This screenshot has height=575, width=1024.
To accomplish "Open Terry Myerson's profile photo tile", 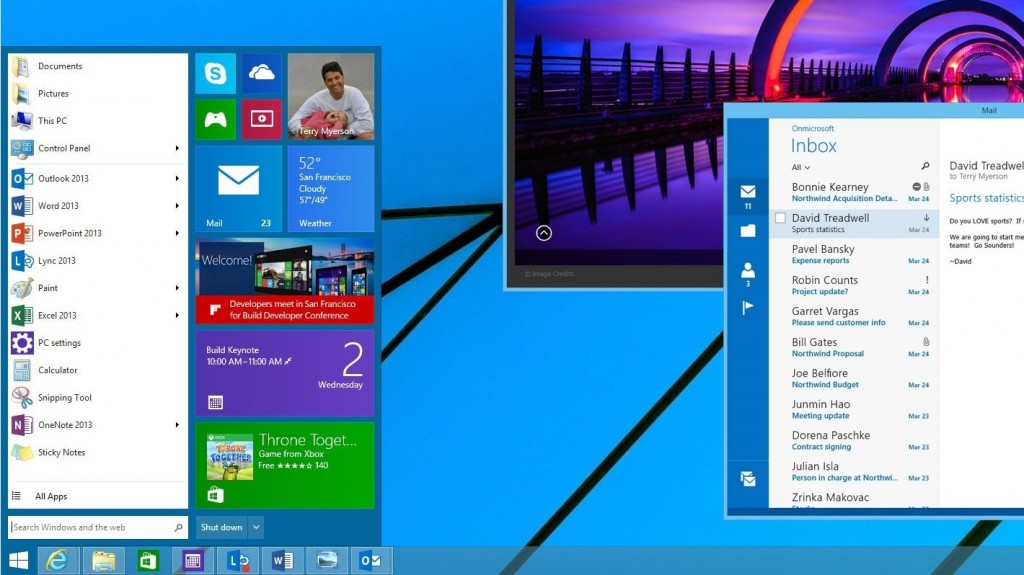I will click(x=330, y=96).
